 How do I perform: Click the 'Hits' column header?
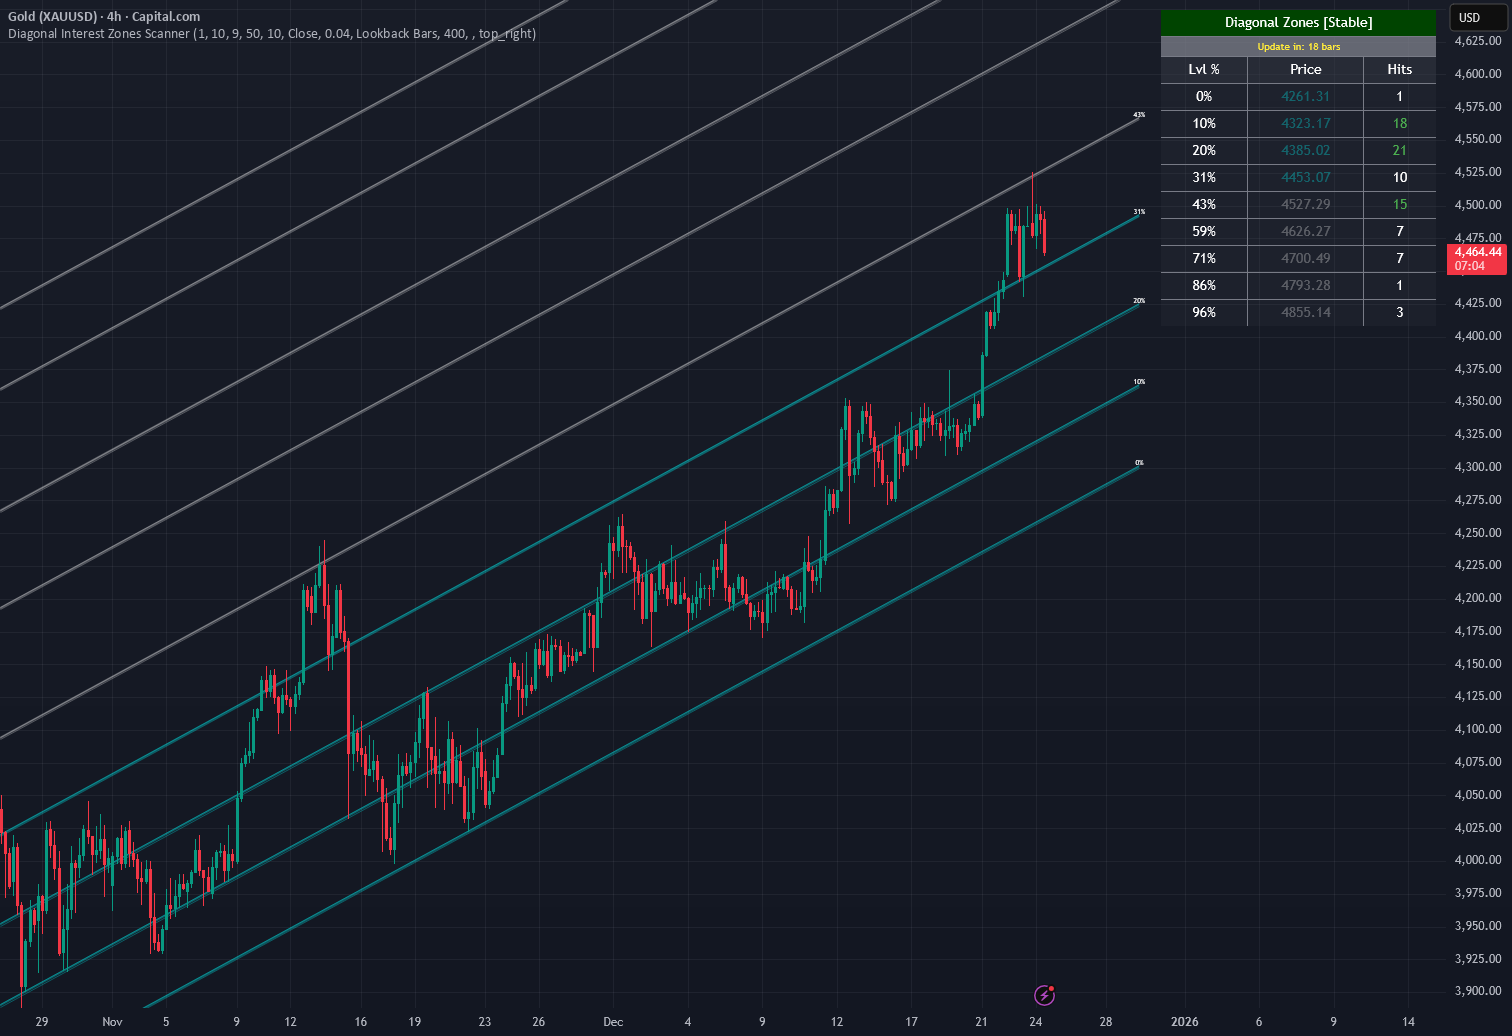pos(1399,70)
